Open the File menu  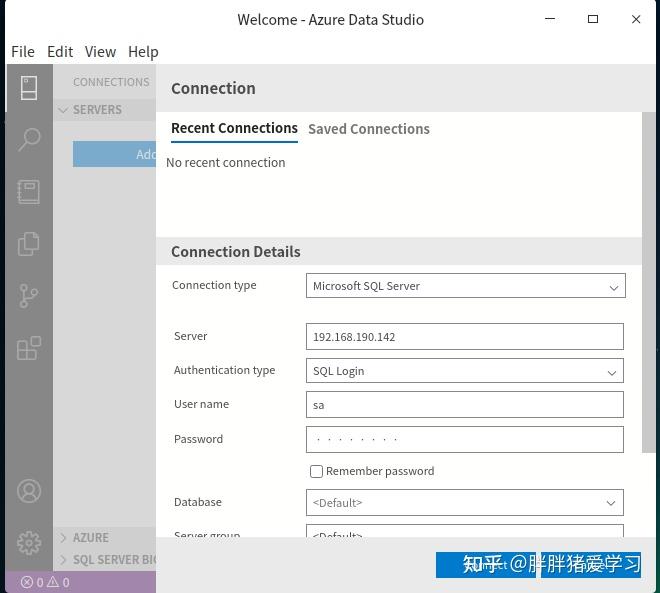23,52
